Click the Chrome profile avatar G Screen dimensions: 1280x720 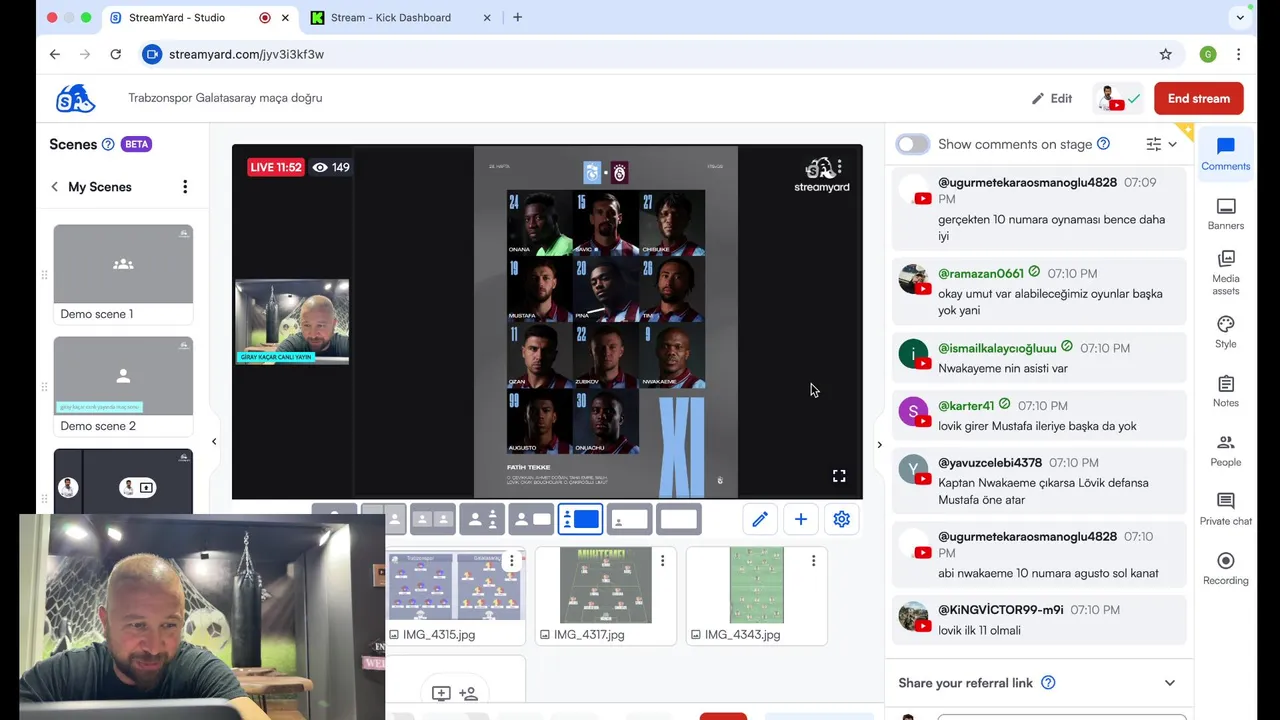(x=1208, y=54)
